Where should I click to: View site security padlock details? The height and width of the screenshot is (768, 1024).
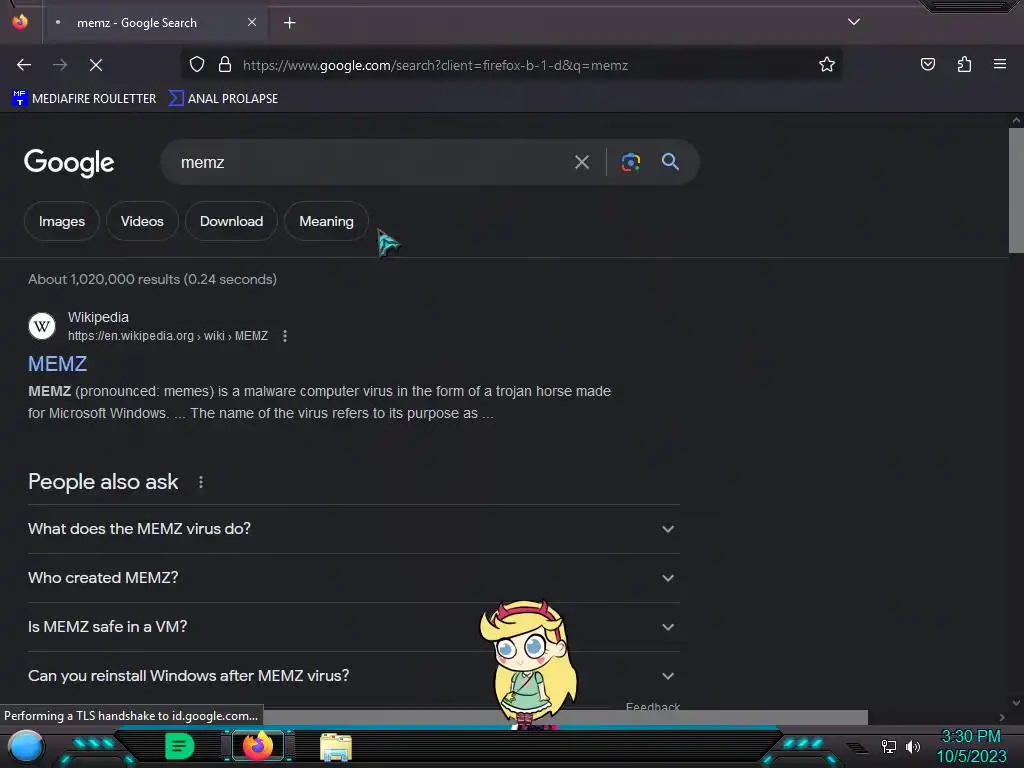coord(225,64)
